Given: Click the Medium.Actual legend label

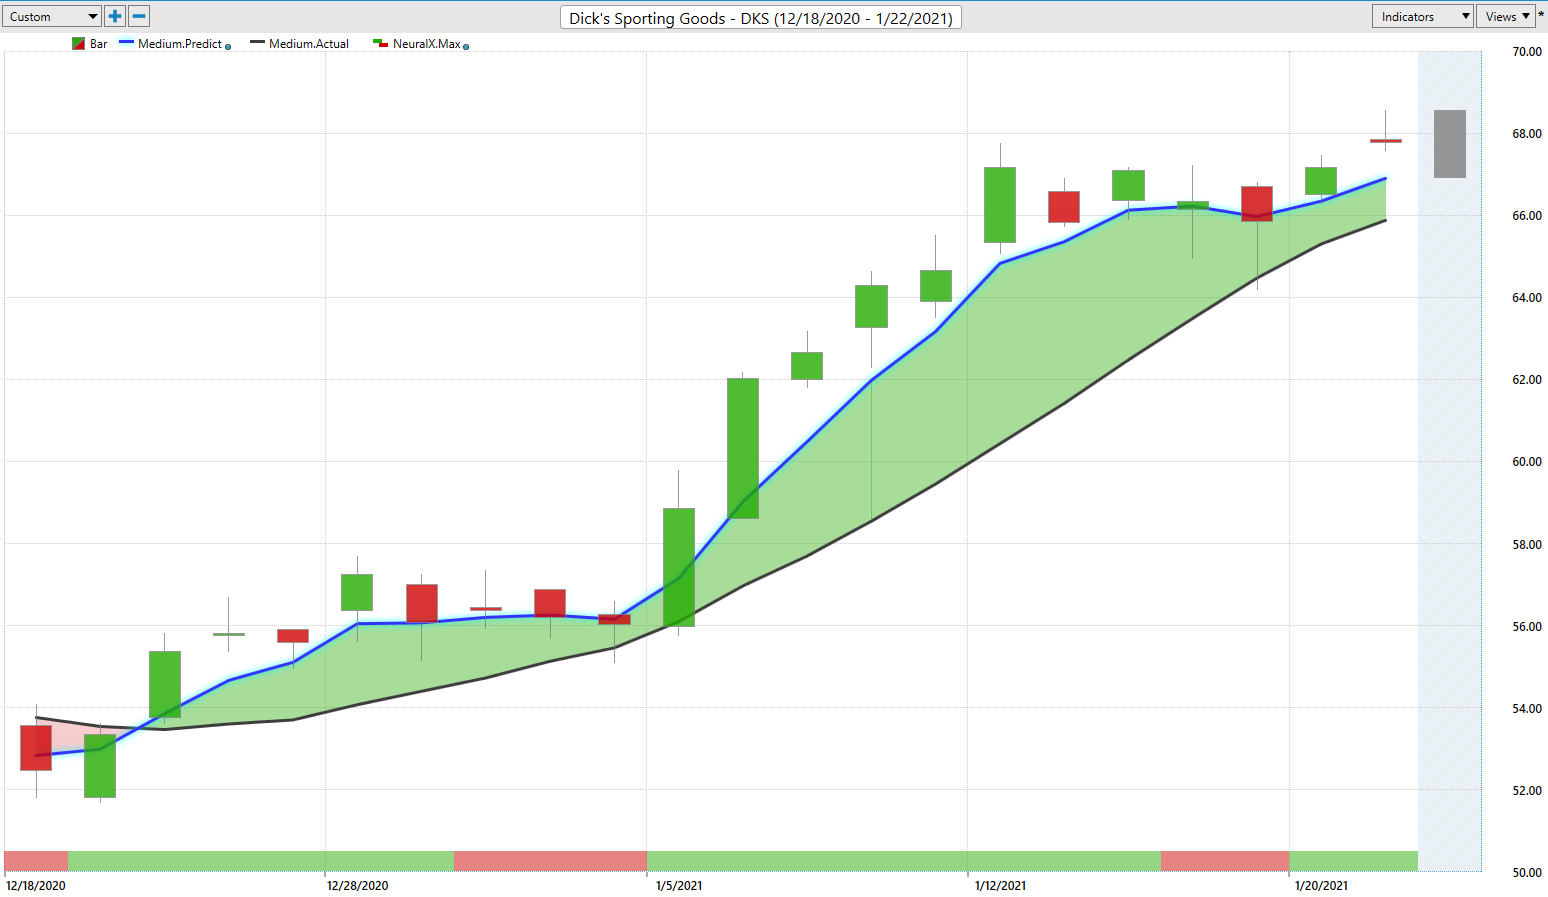Looking at the screenshot, I should point(309,44).
